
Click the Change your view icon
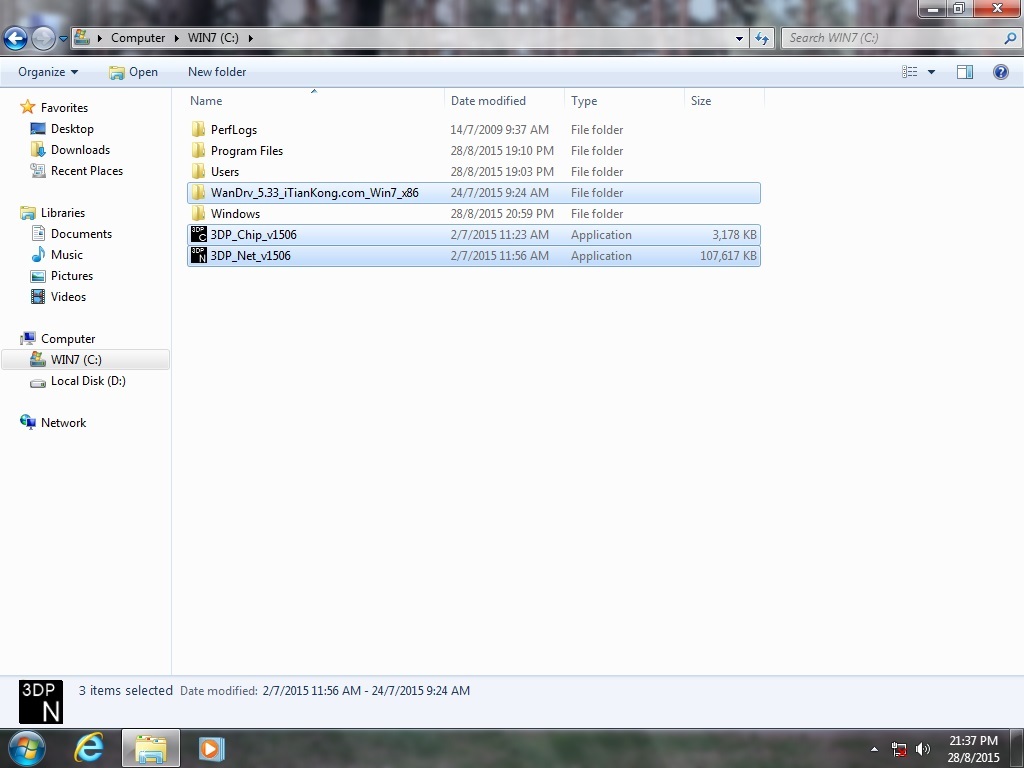coord(910,72)
